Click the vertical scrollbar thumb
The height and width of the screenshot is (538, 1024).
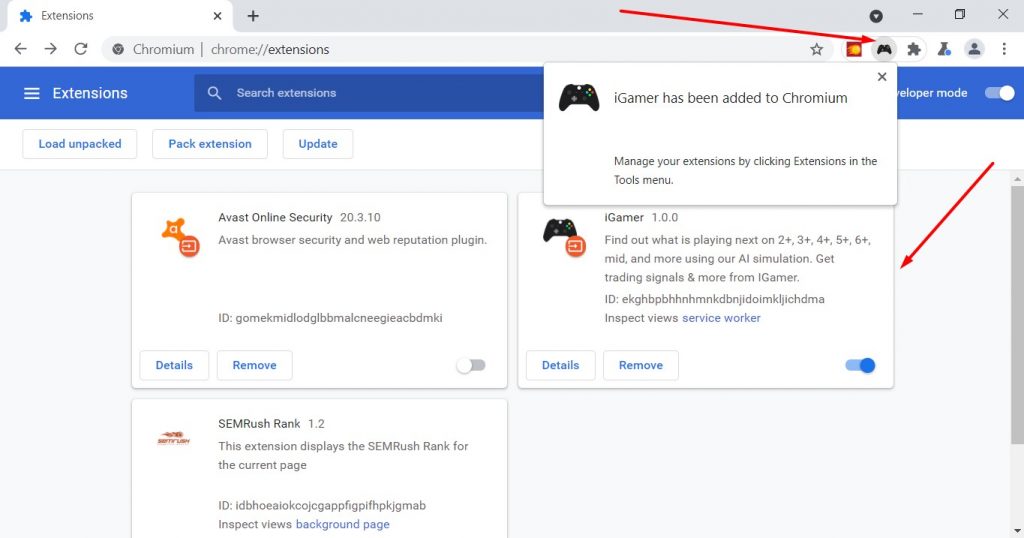click(x=1017, y=313)
